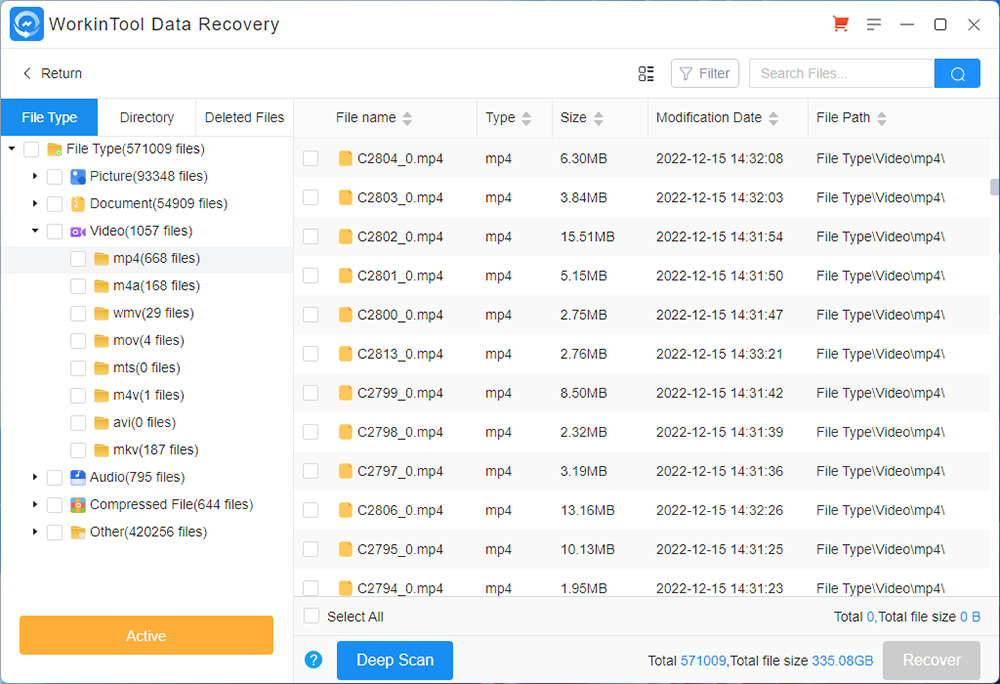Viewport: 1000px width, 684px height.
Task: Open the hamburger menu icon
Action: (x=874, y=24)
